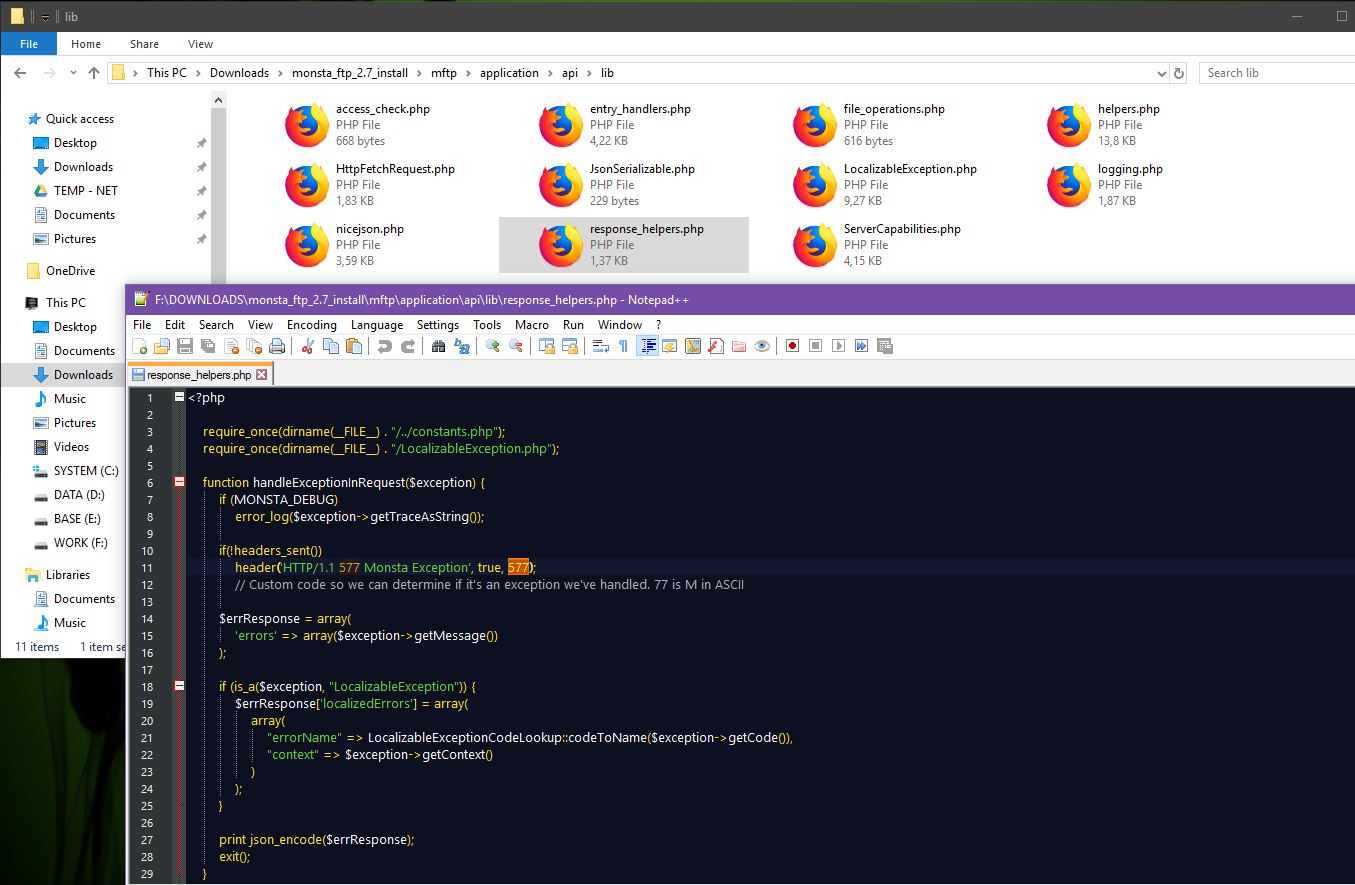Image resolution: width=1355 pixels, height=885 pixels.
Task: Toggle the Indent guide toolbar button
Action: [x=647, y=346]
